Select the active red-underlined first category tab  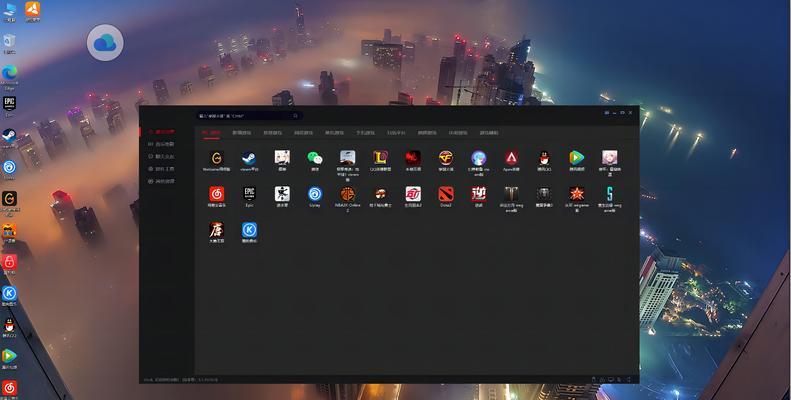pos(211,133)
